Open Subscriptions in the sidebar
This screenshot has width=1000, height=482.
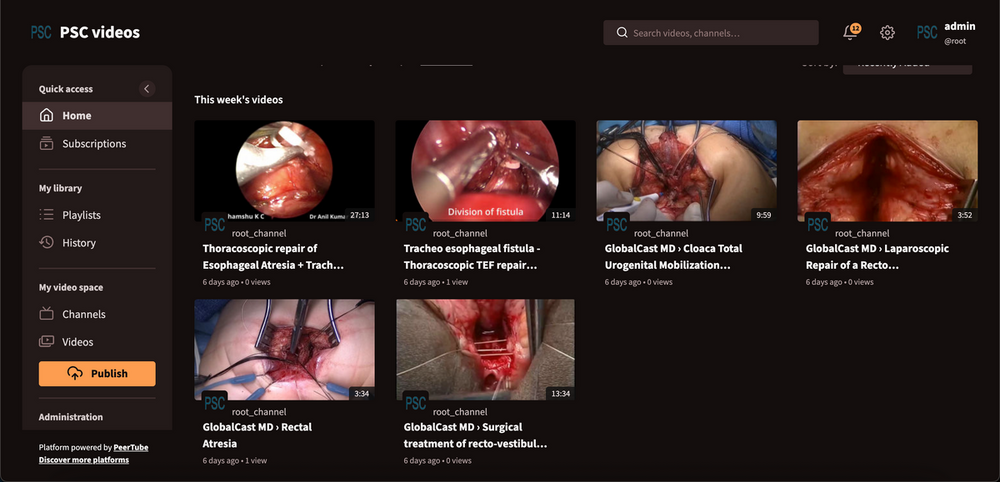[97, 143]
